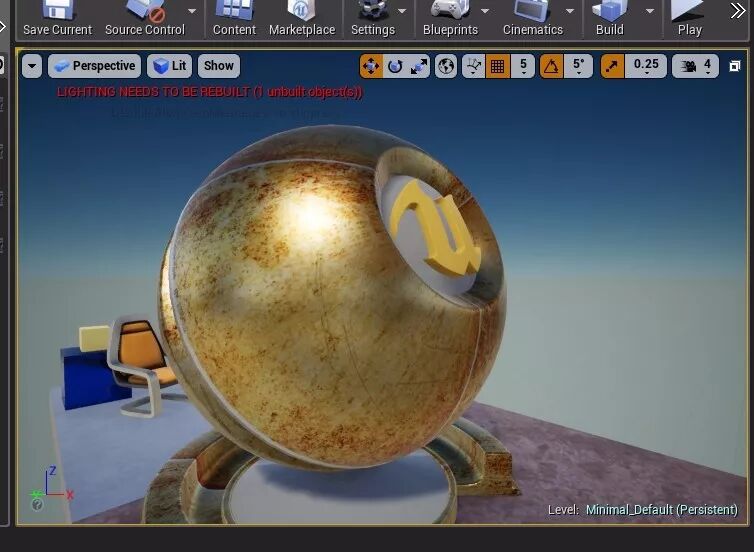Select the scale gizmo tool

(x=418, y=66)
